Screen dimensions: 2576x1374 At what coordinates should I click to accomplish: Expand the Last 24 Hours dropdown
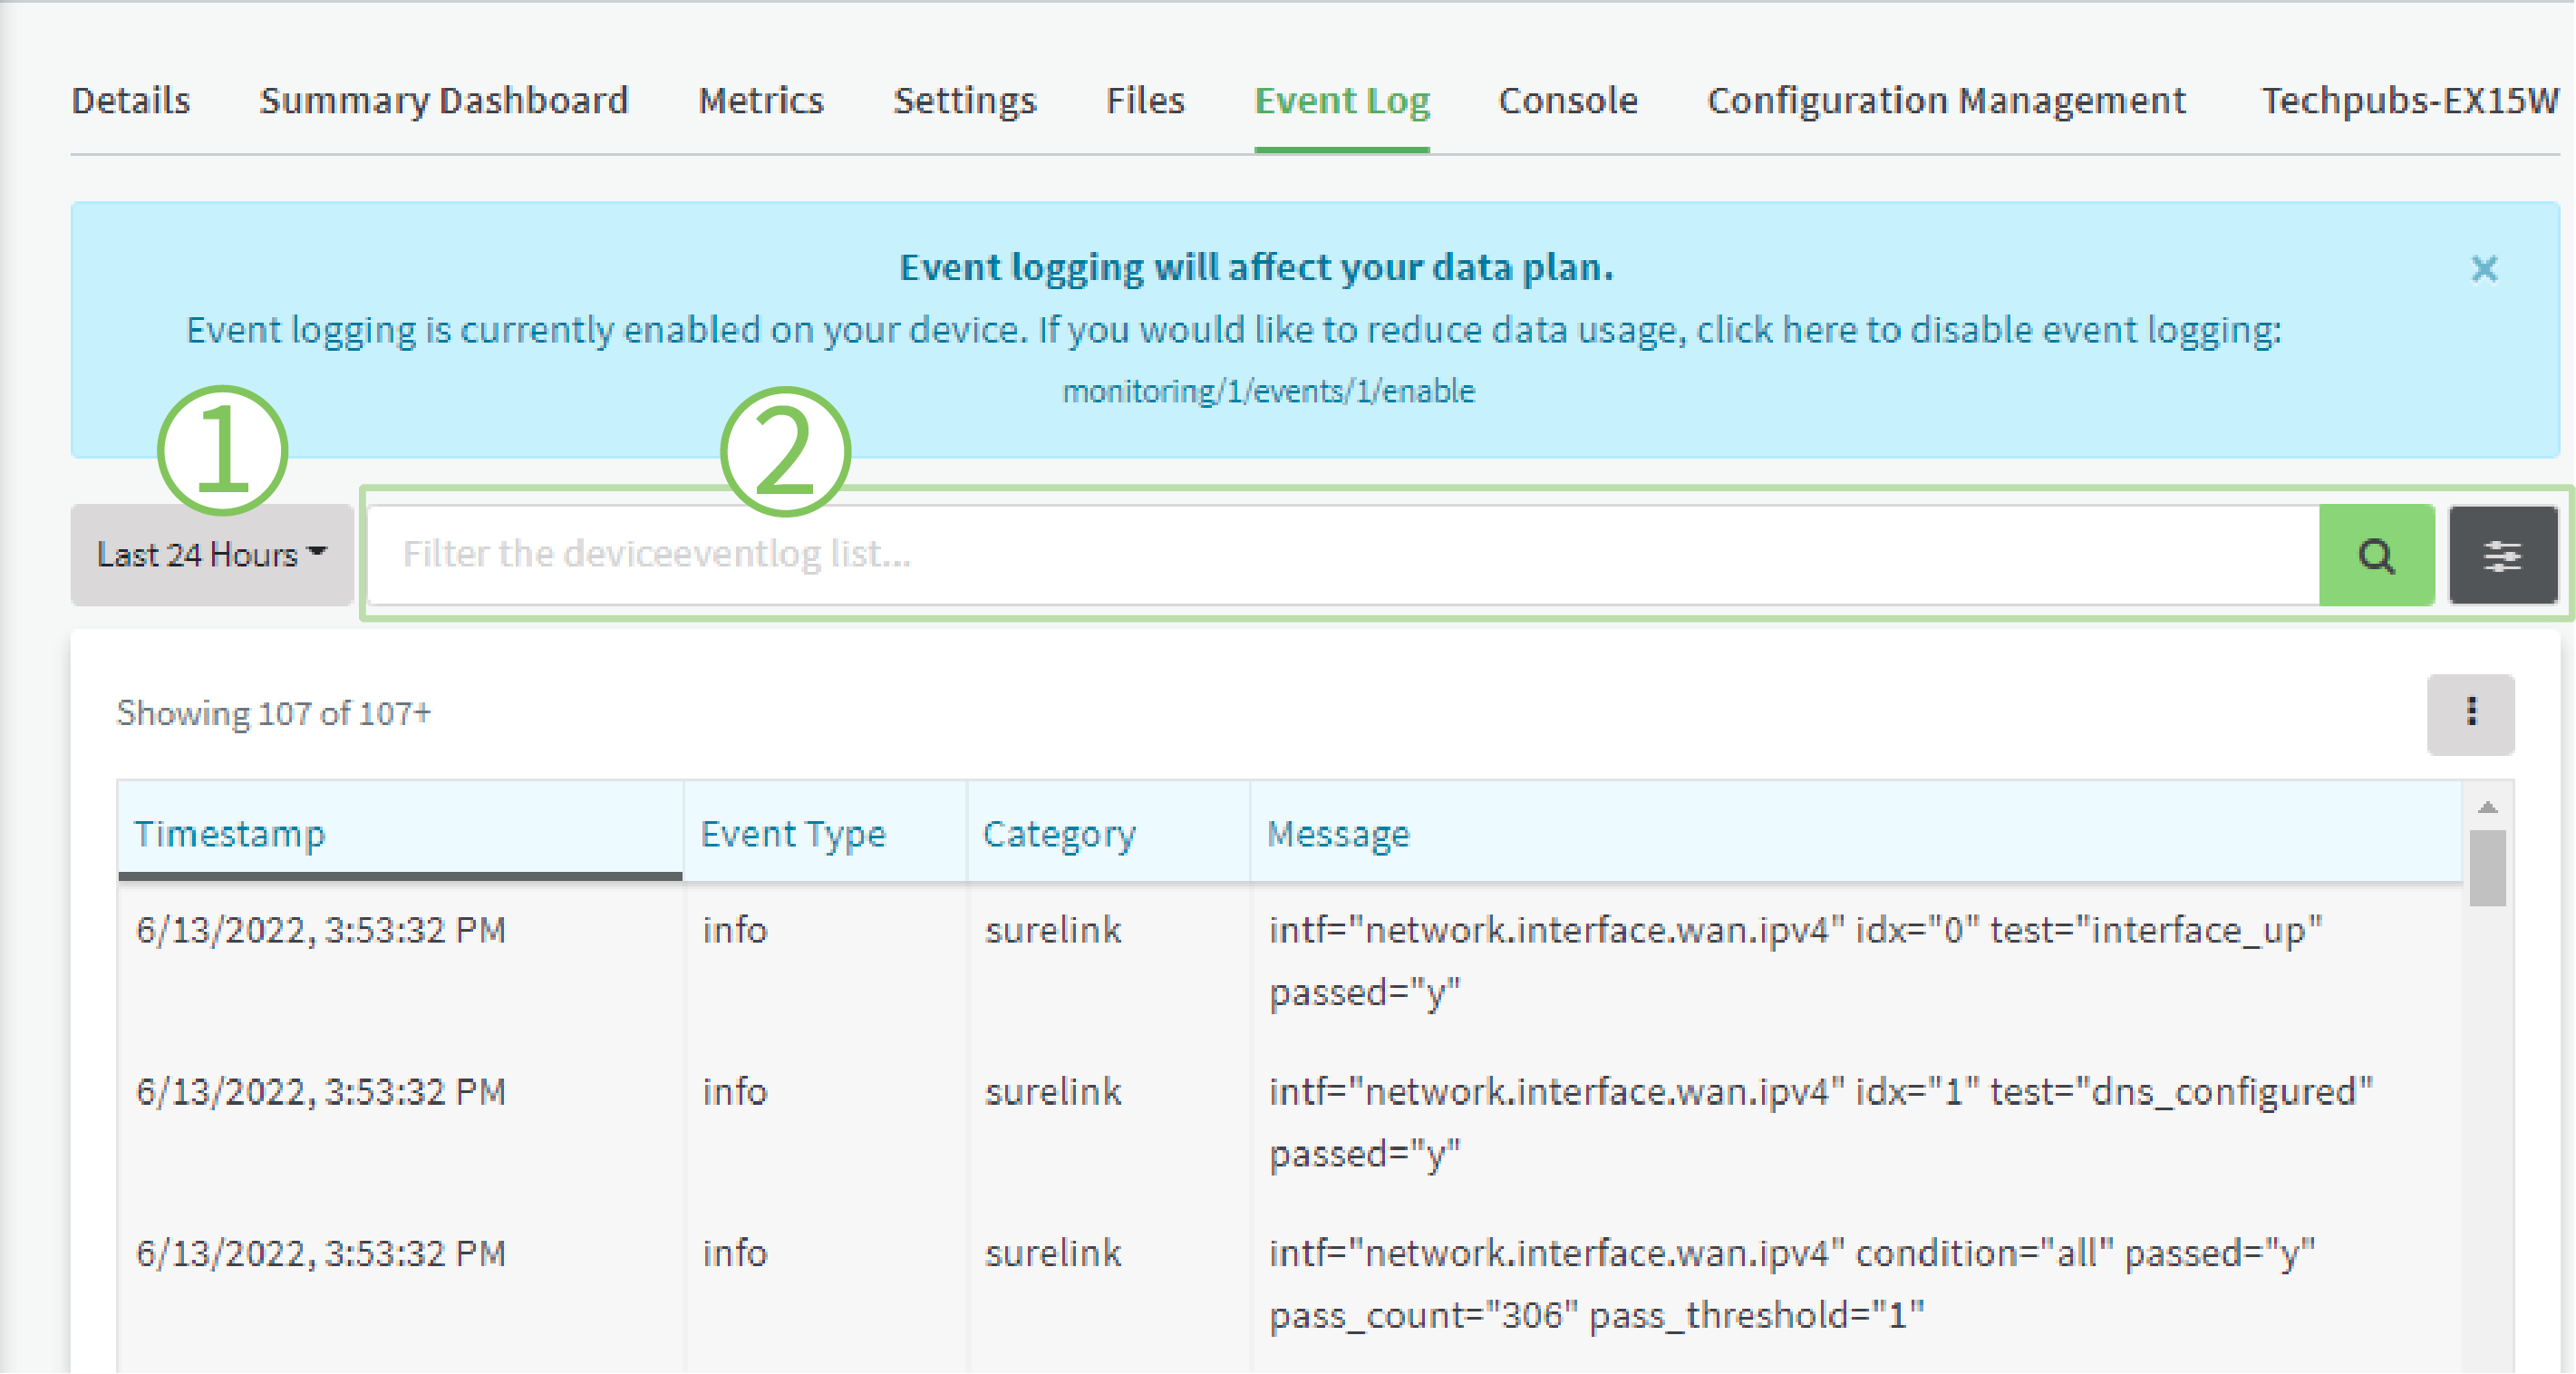(x=212, y=555)
